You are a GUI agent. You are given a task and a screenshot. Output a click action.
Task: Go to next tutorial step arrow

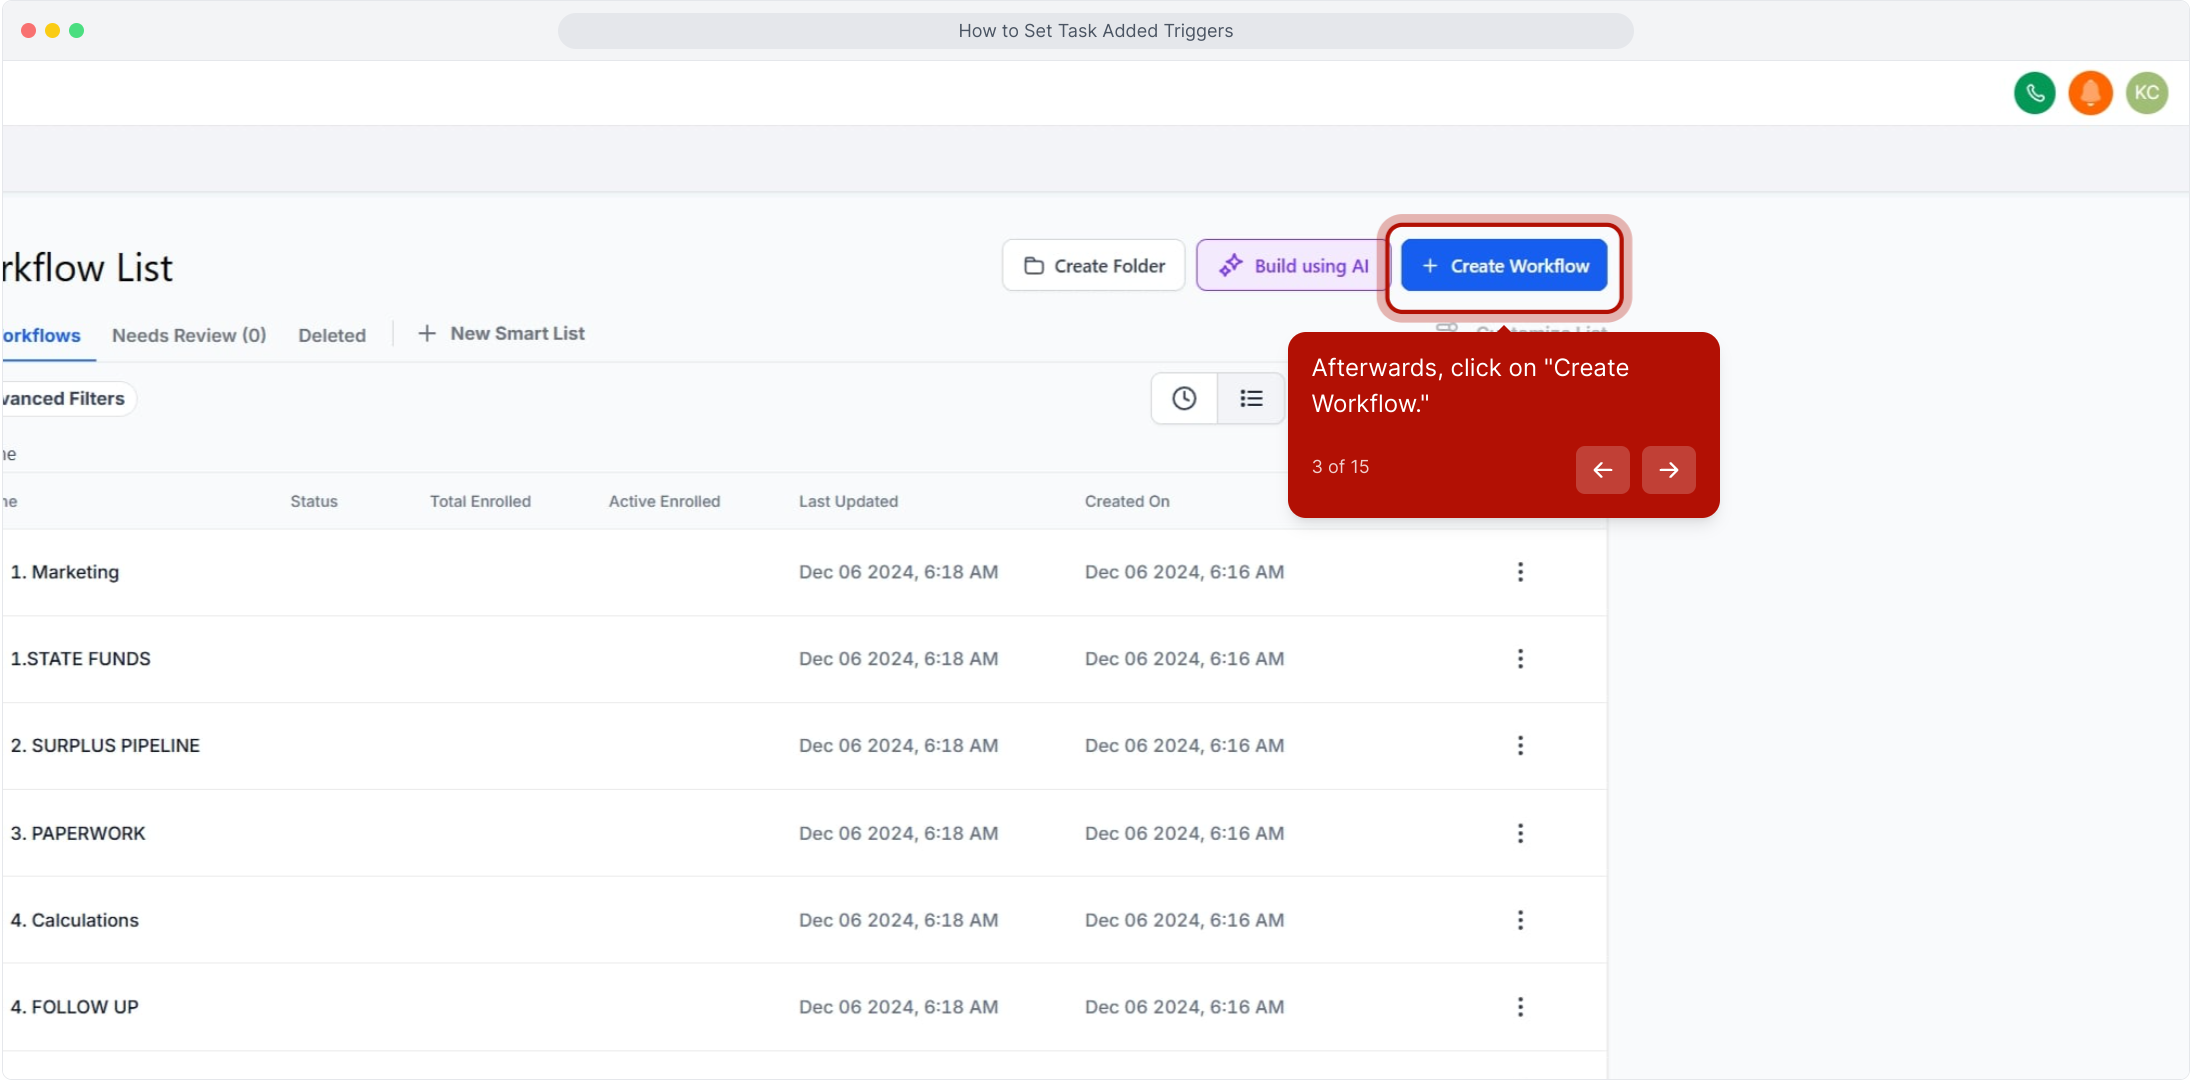coord(1668,470)
